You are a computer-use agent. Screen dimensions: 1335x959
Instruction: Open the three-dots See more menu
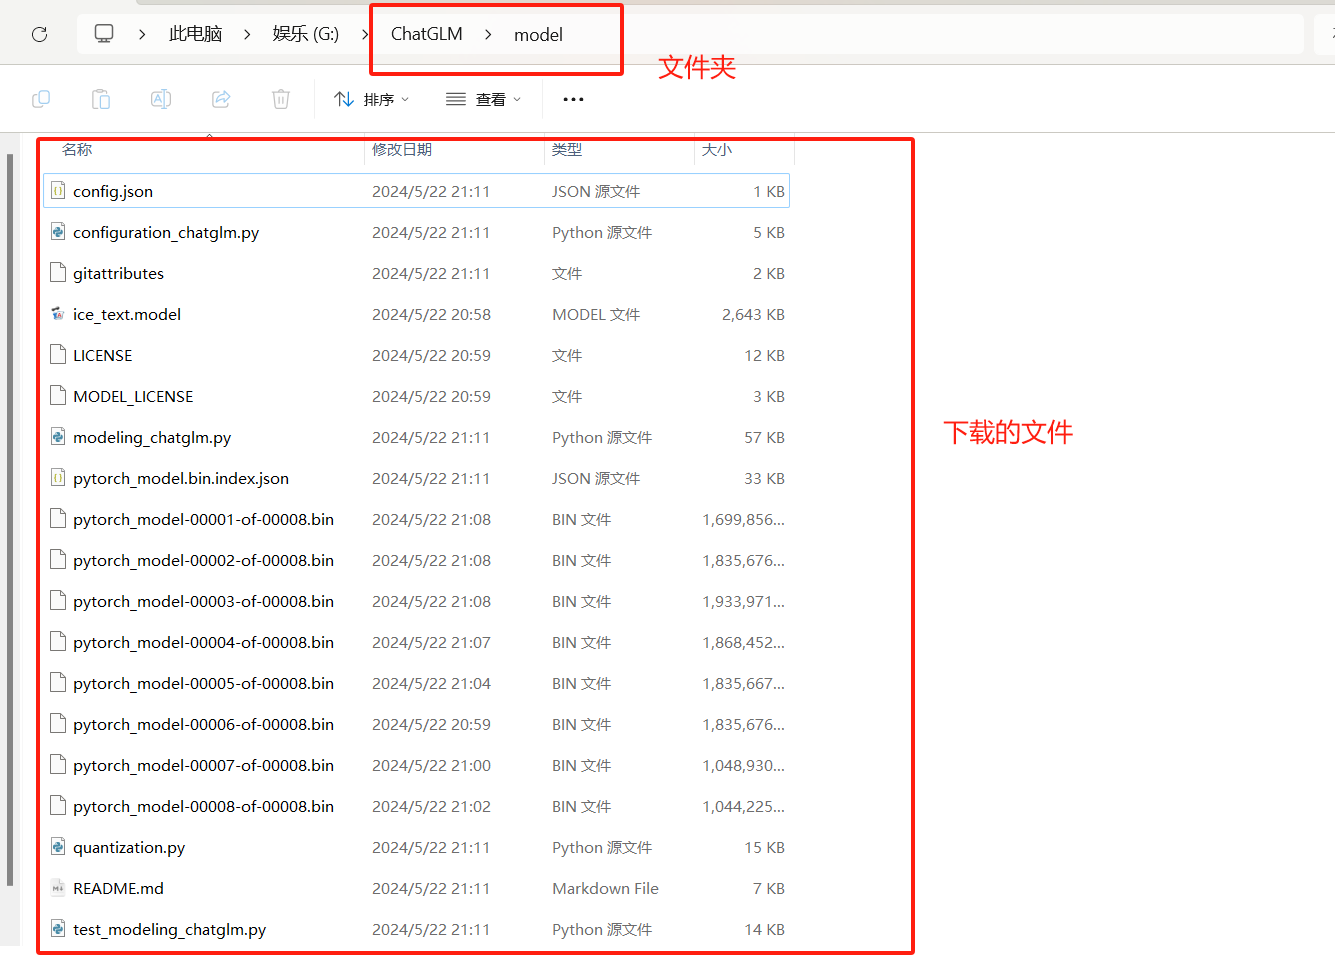(x=573, y=99)
